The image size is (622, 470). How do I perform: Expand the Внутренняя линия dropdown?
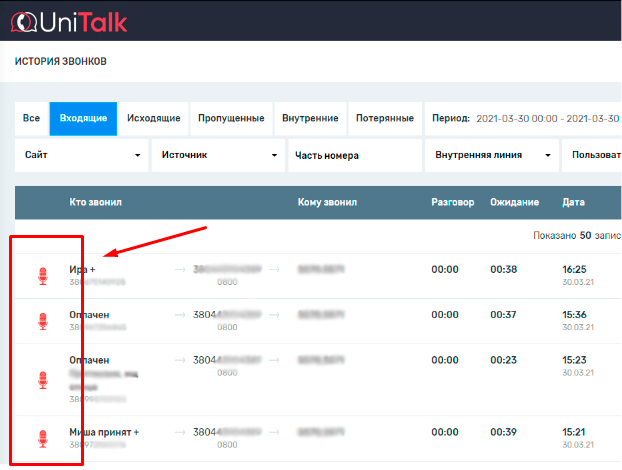[x=492, y=155]
